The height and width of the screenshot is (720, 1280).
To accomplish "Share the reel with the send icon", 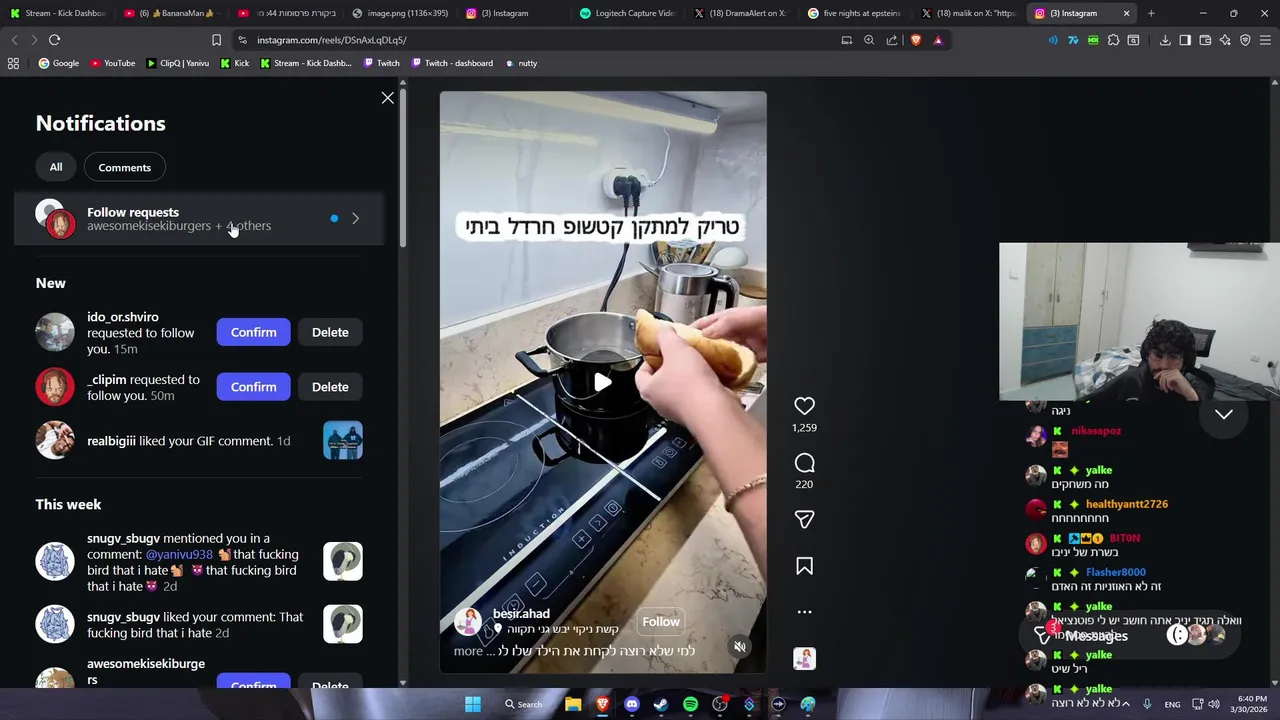I will (x=804, y=519).
